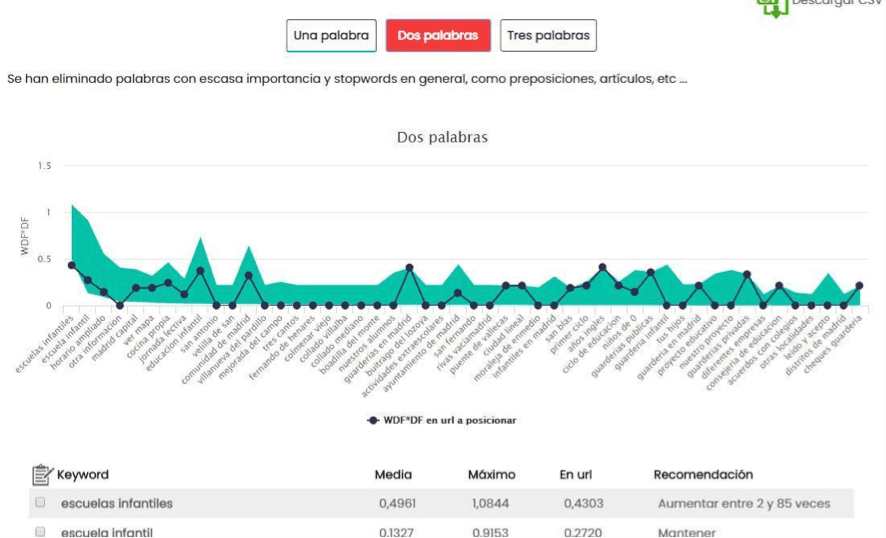The height and width of the screenshot is (538, 886).
Task: Select the Dos palabras tab
Action: [x=438, y=36]
